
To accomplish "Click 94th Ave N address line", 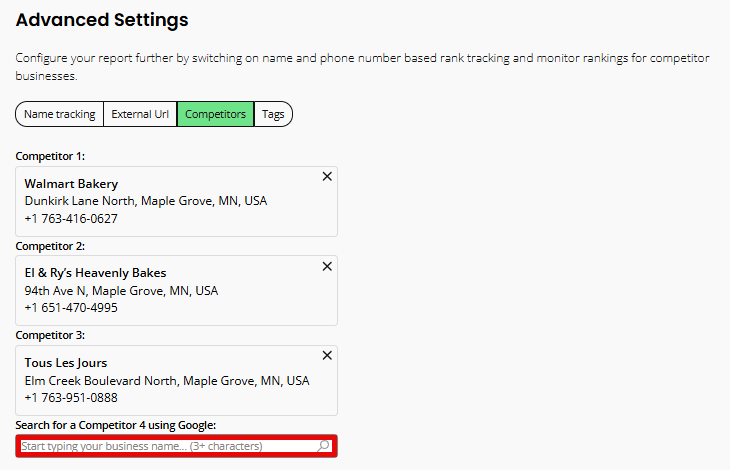I will point(121,291).
